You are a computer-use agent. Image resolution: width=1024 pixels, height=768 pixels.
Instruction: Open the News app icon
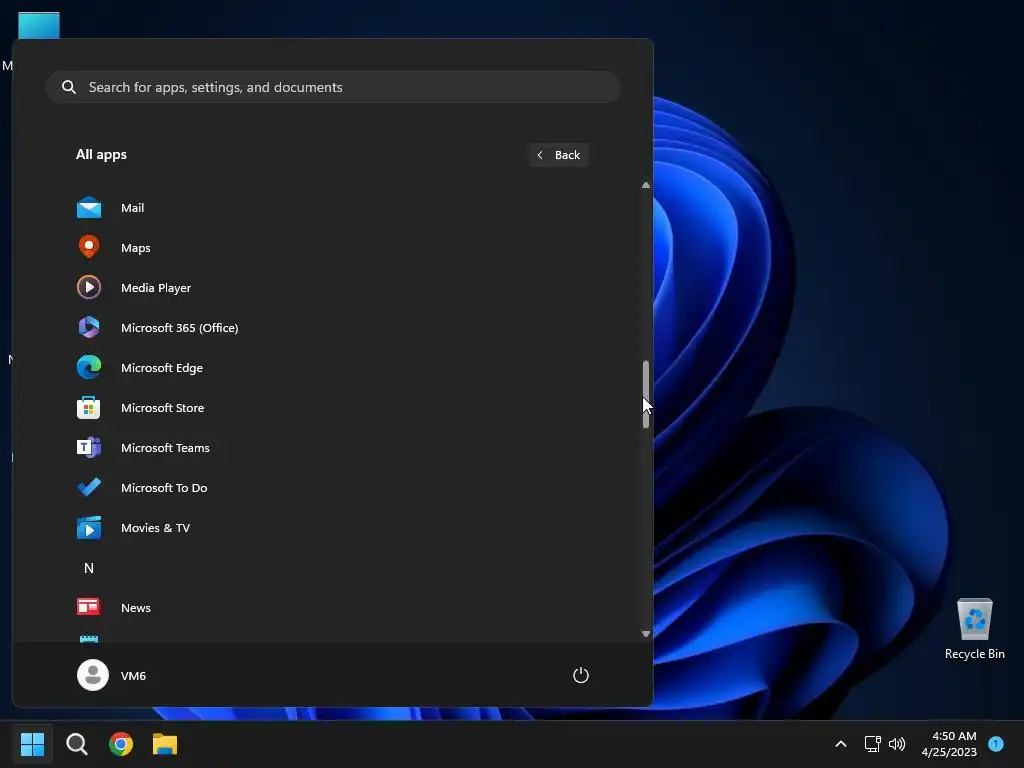(89, 607)
